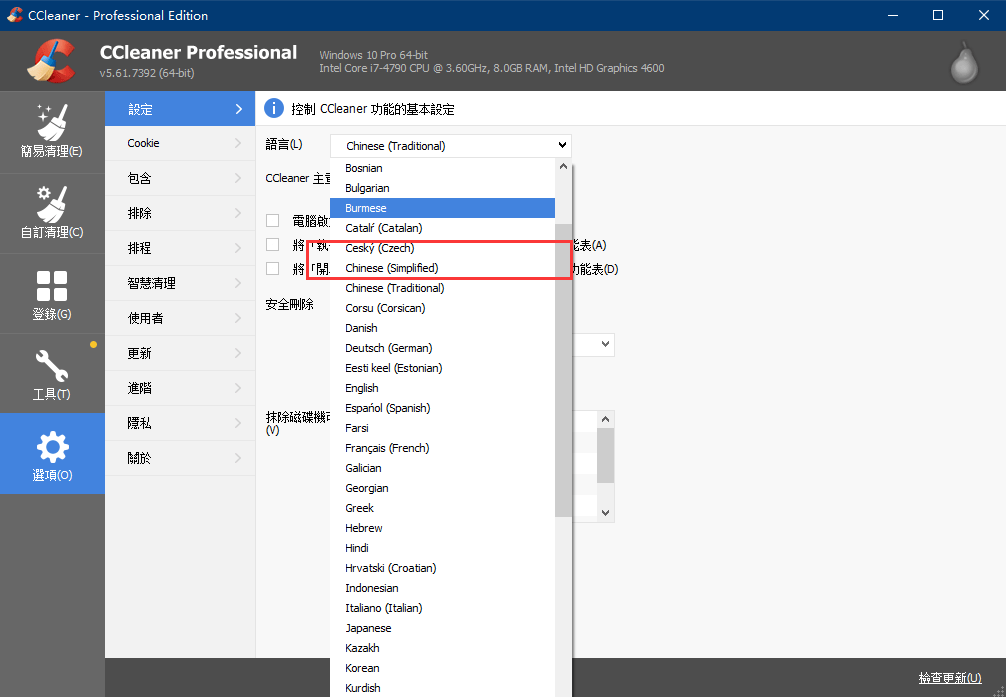Open the Cookie settings tab
Viewport: 1006px width, 697px height.
pyautogui.click(x=180, y=143)
